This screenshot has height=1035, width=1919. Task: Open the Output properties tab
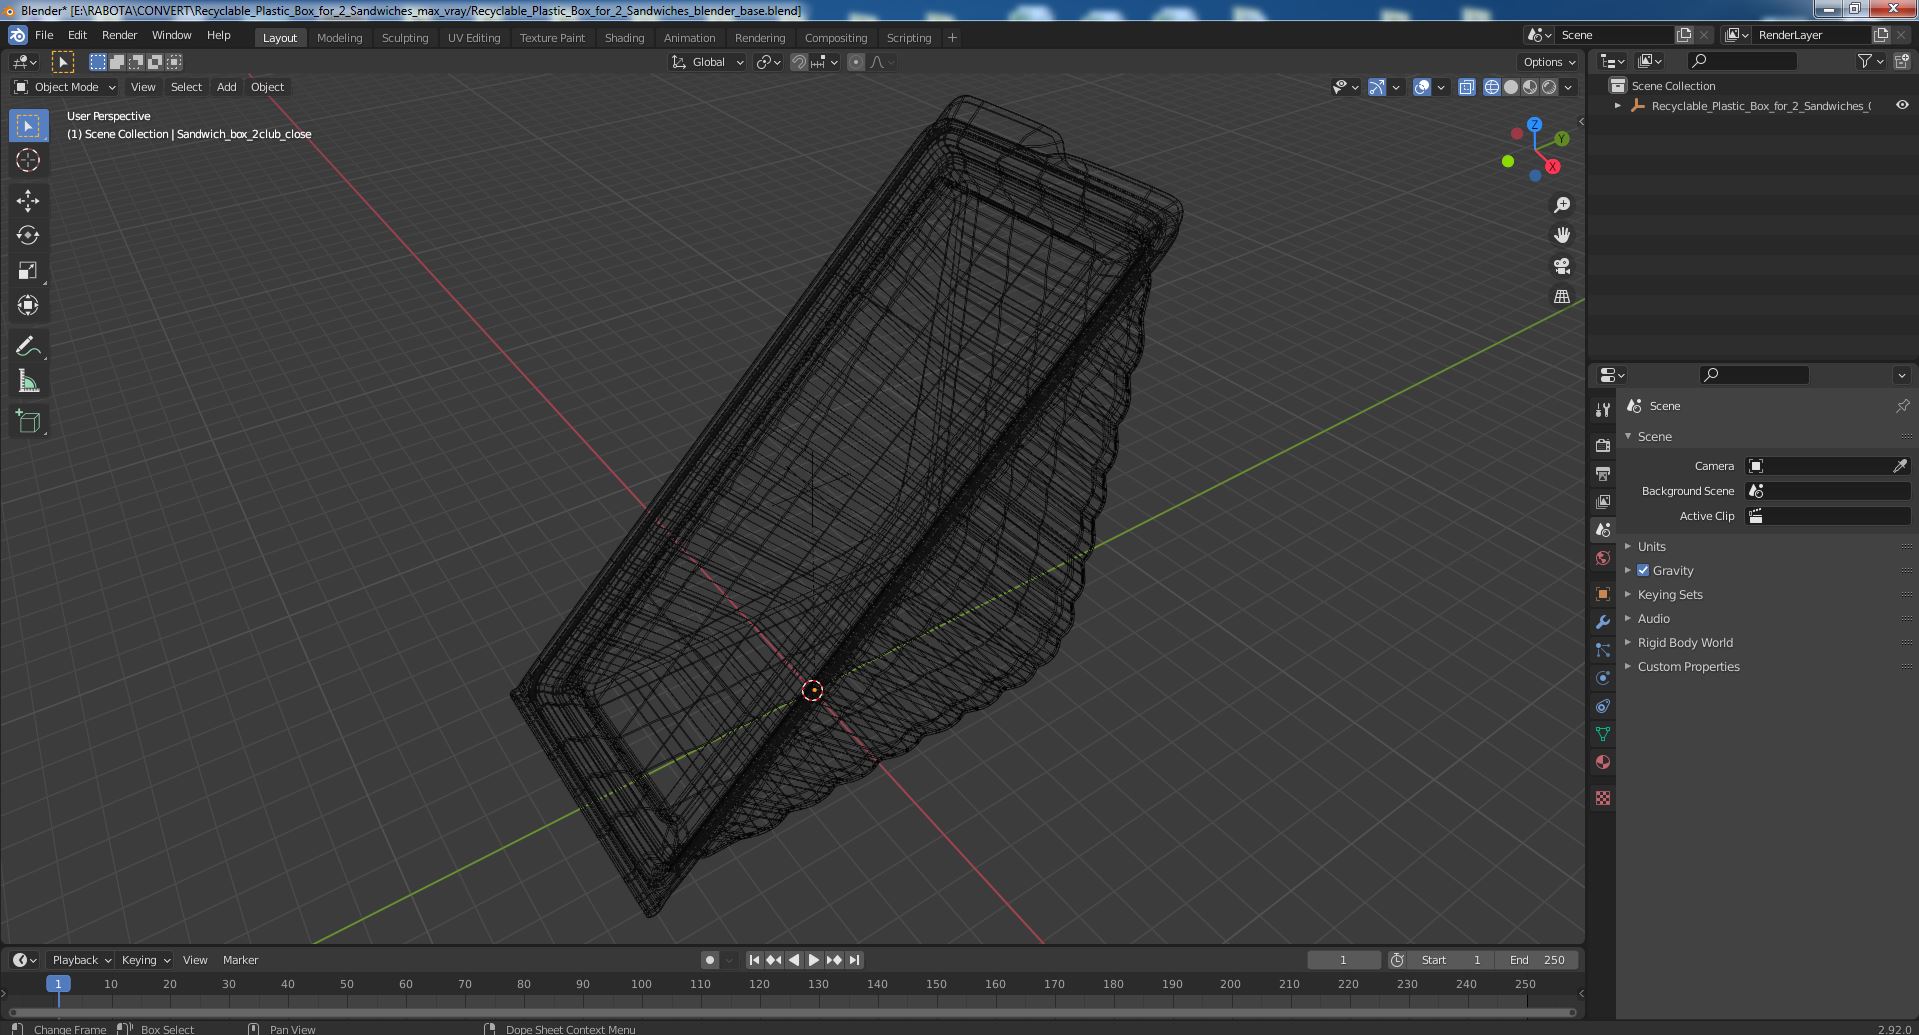(1603, 473)
